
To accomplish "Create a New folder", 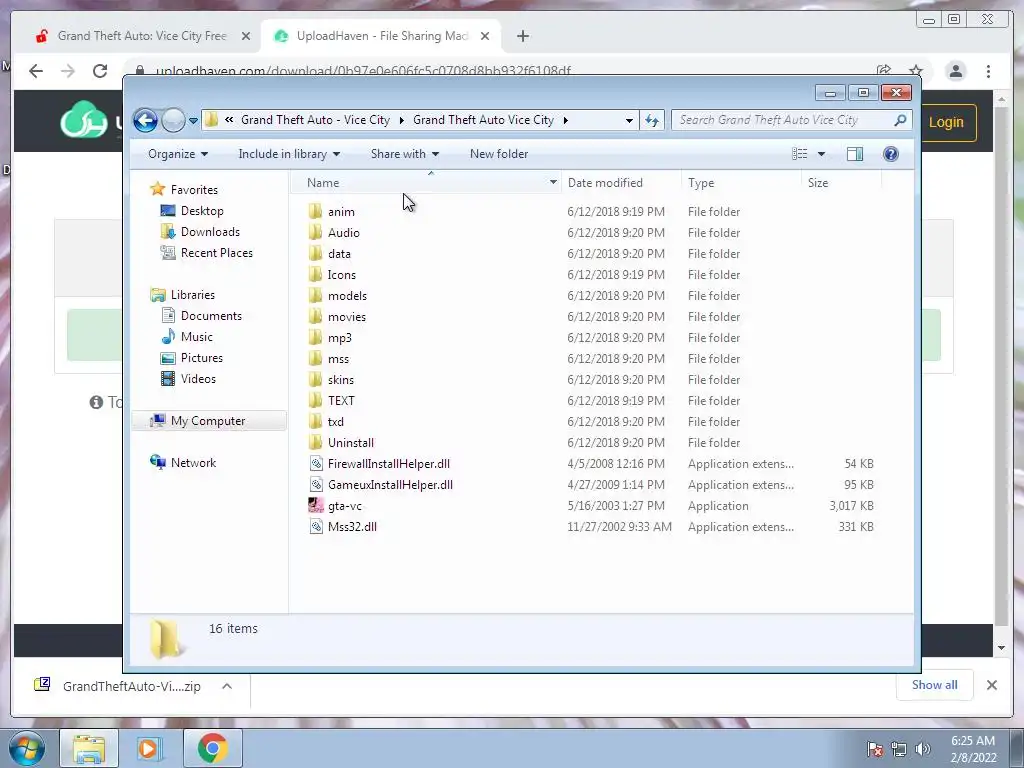I will tap(499, 154).
